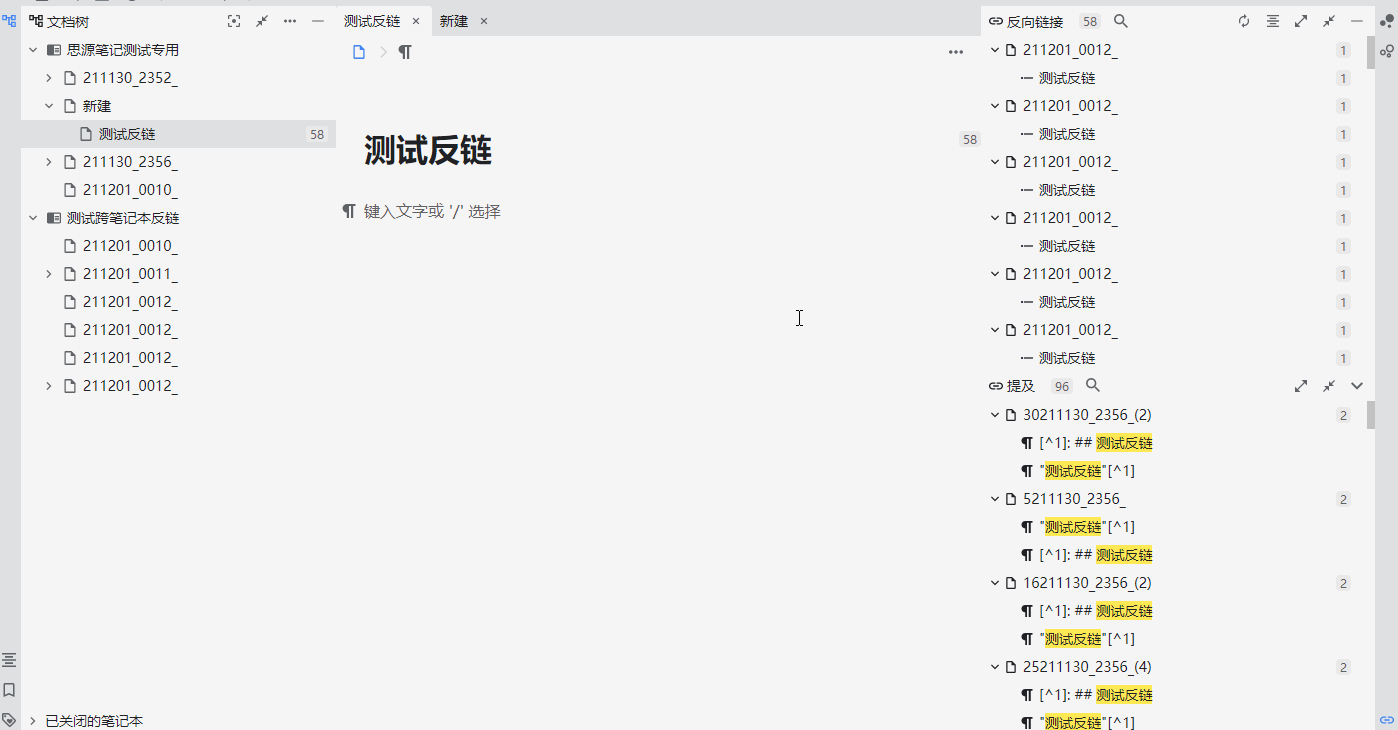Expand the 211130_2352_ document node

click(x=47, y=77)
